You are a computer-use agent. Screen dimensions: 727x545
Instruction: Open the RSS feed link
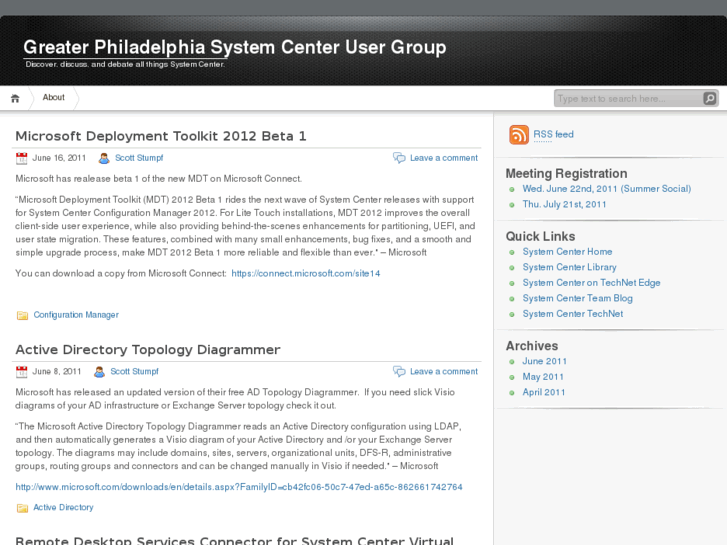click(x=553, y=135)
